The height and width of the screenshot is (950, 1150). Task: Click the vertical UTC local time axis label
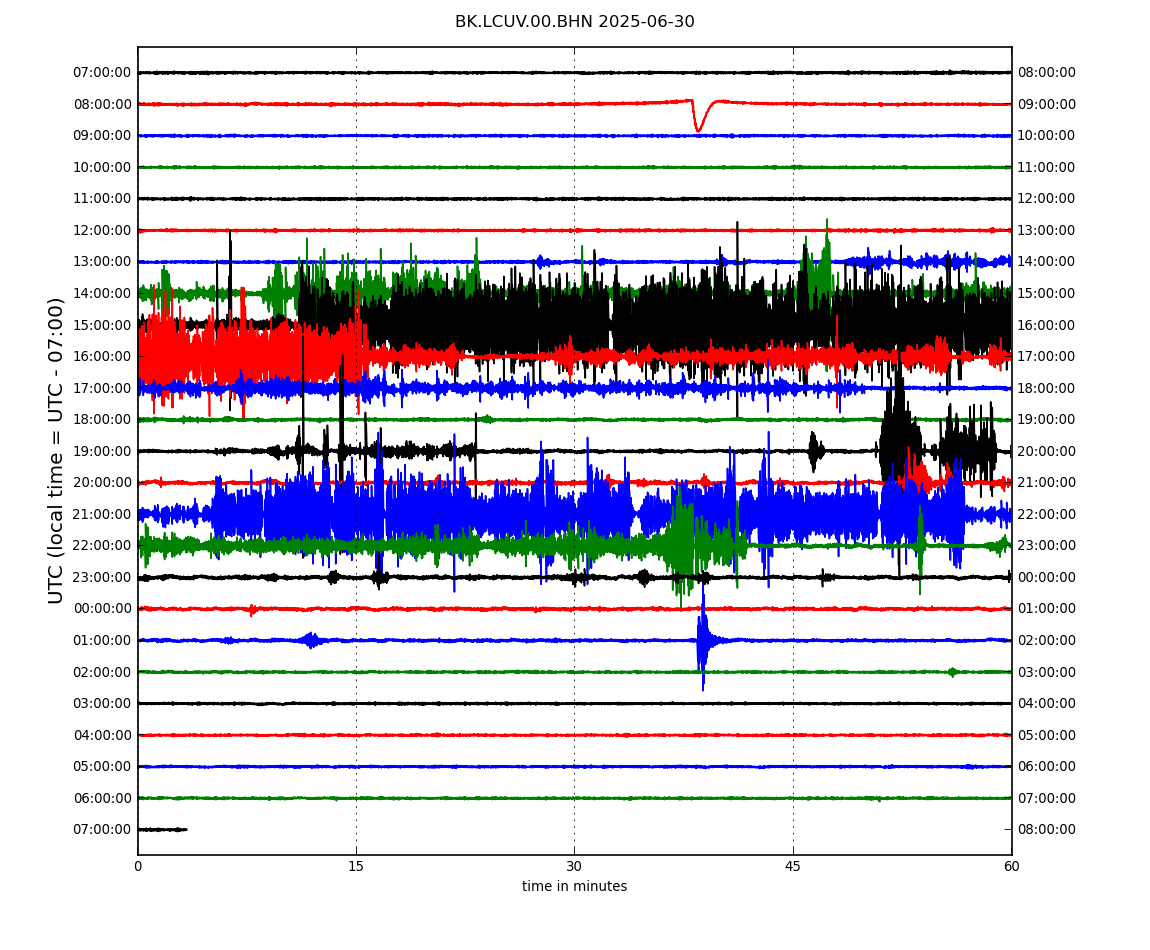[56, 450]
